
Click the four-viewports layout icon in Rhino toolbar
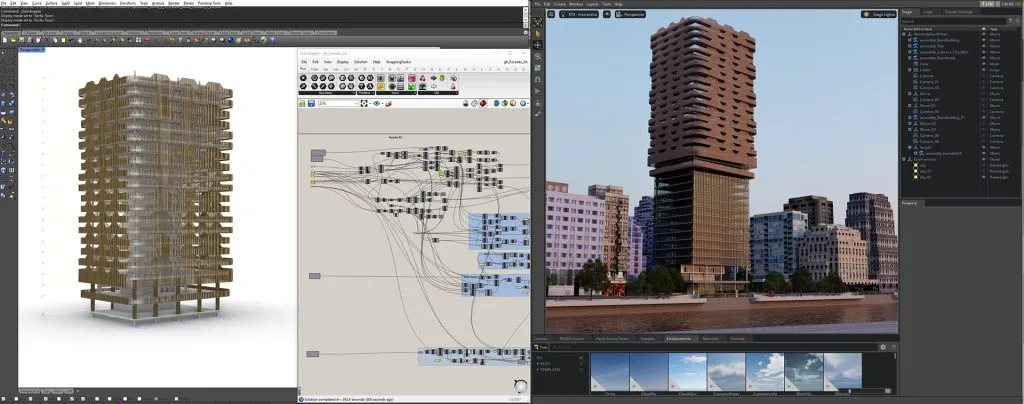[x=138, y=40]
